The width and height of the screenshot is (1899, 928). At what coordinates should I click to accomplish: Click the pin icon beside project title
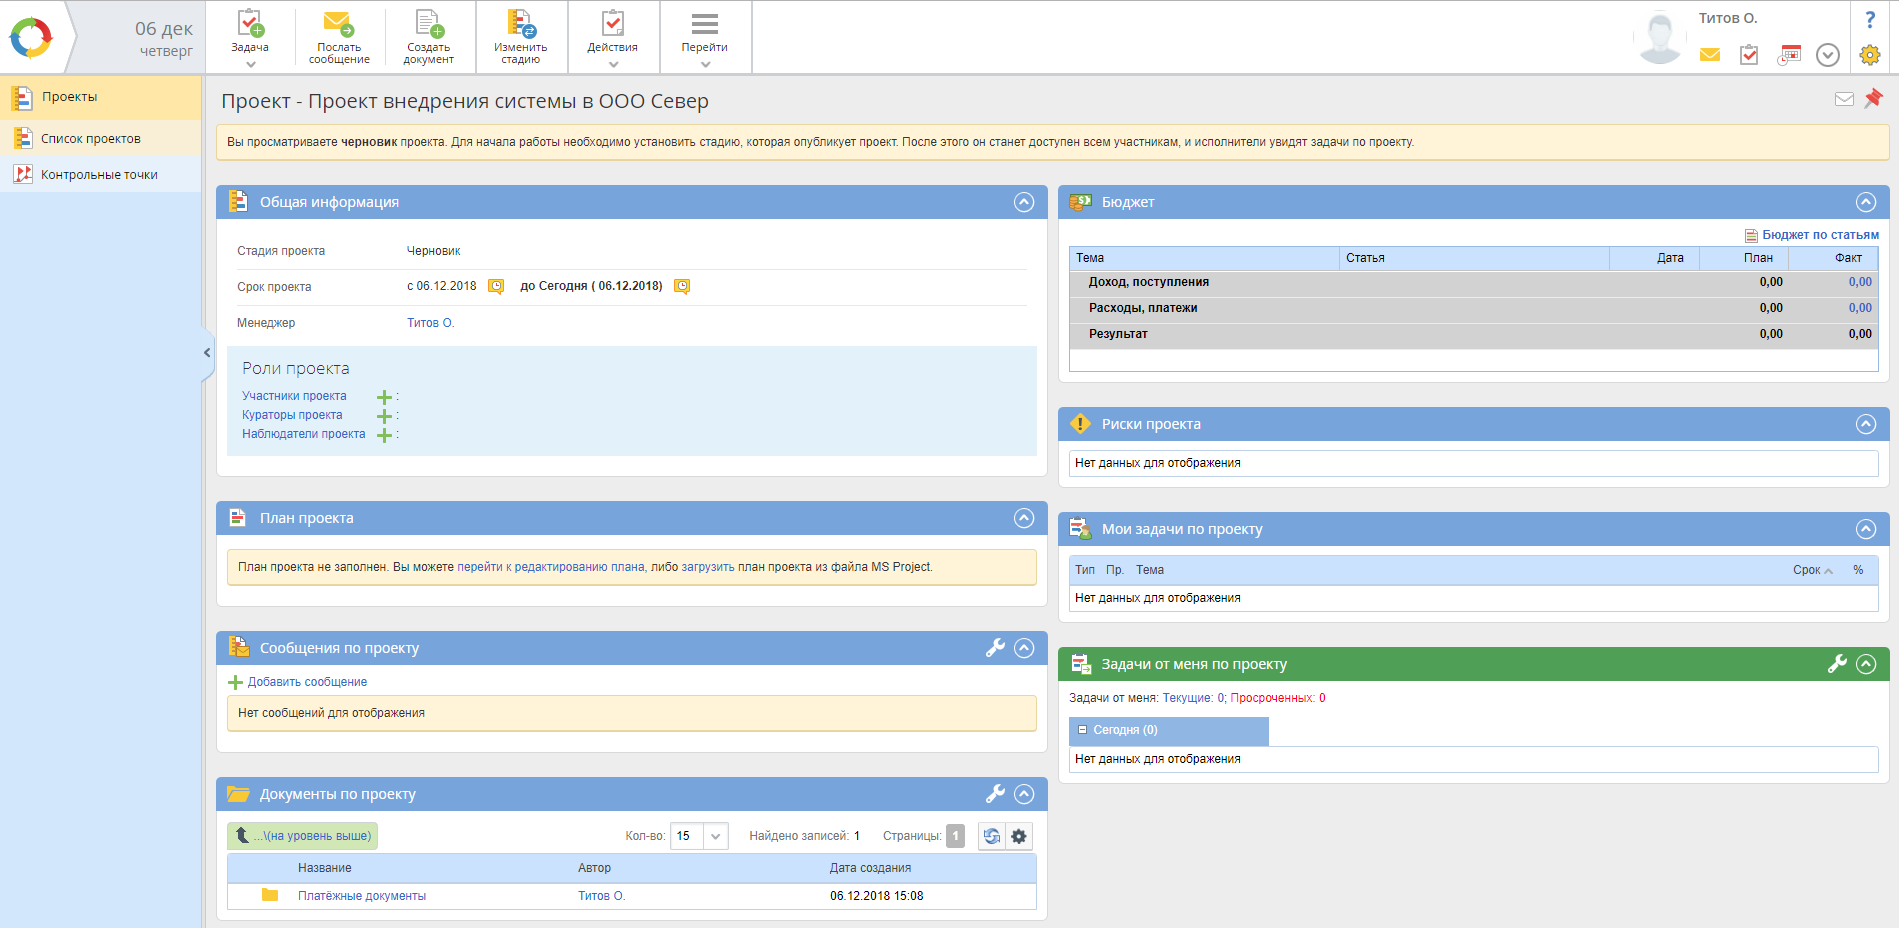(1873, 98)
